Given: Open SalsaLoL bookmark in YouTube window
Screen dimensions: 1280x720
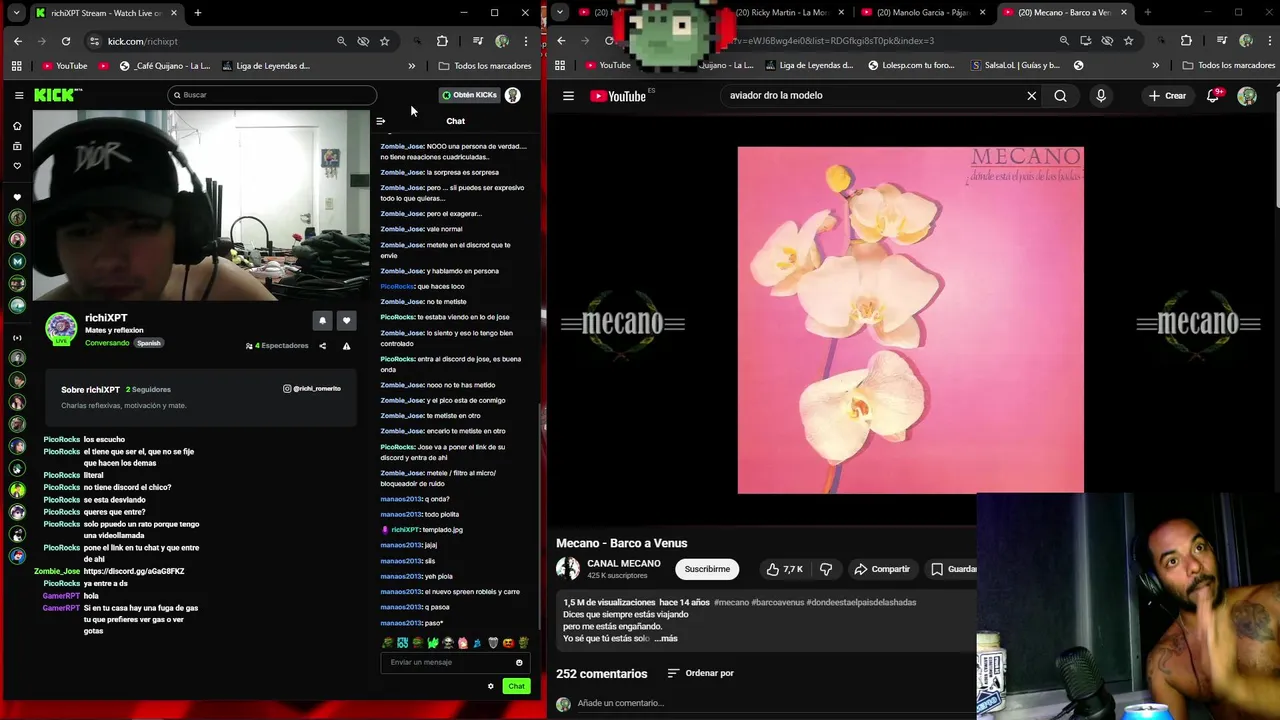Looking at the screenshot, I should 1015,66.
